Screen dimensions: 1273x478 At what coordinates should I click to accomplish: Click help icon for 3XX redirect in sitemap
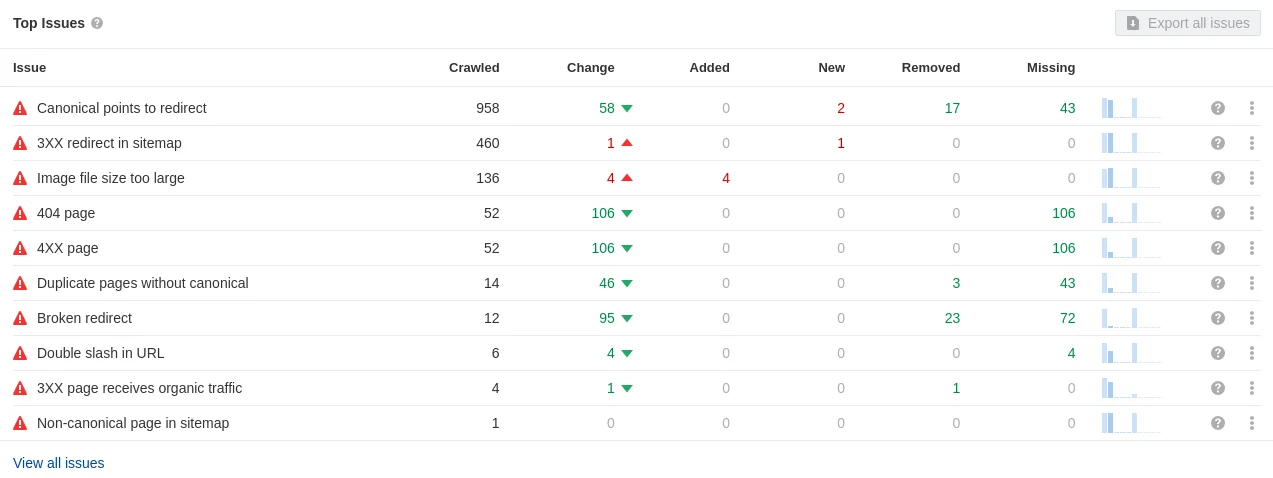1218,143
